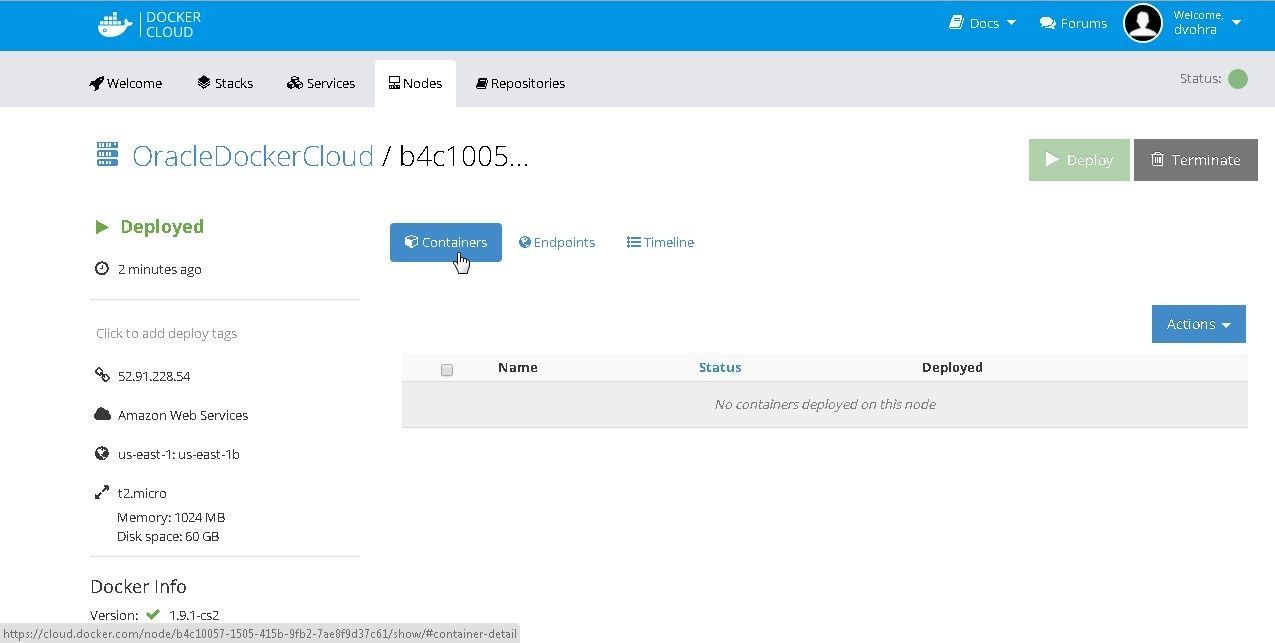Click the 2 minutes ago timestamp
The width and height of the screenshot is (1275, 643).
point(160,269)
